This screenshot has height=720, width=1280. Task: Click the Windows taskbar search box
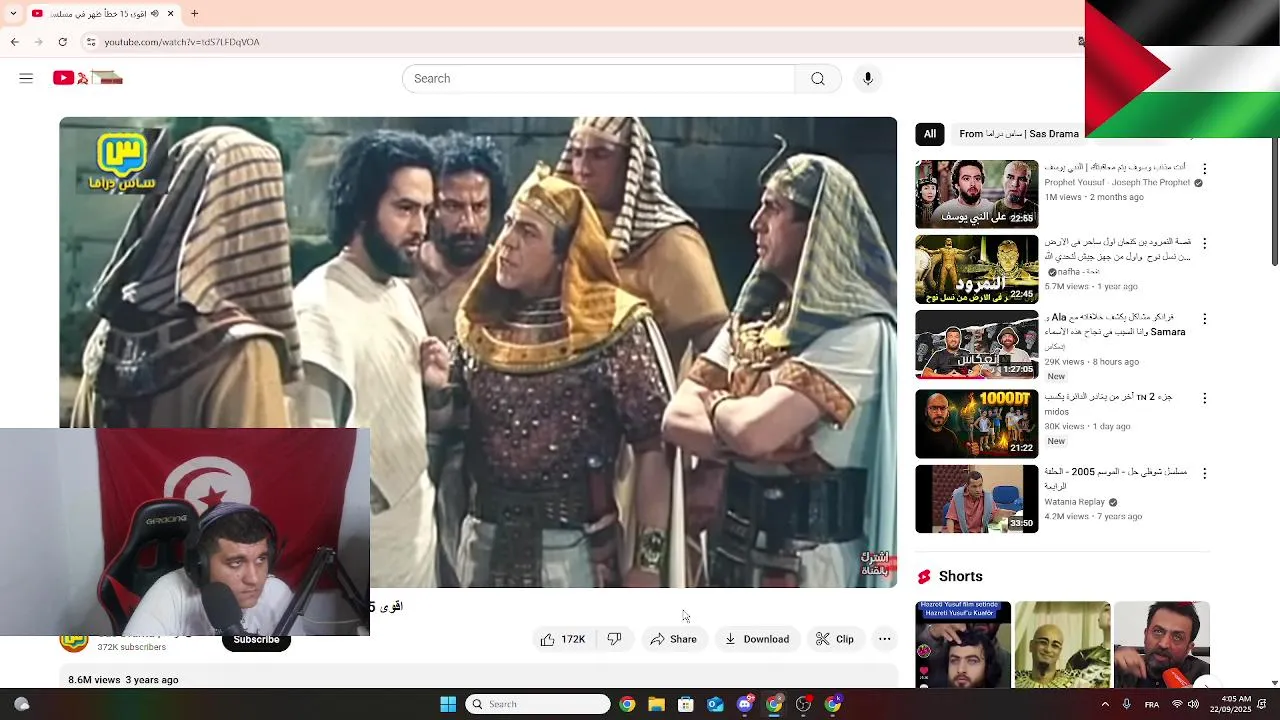pos(538,704)
